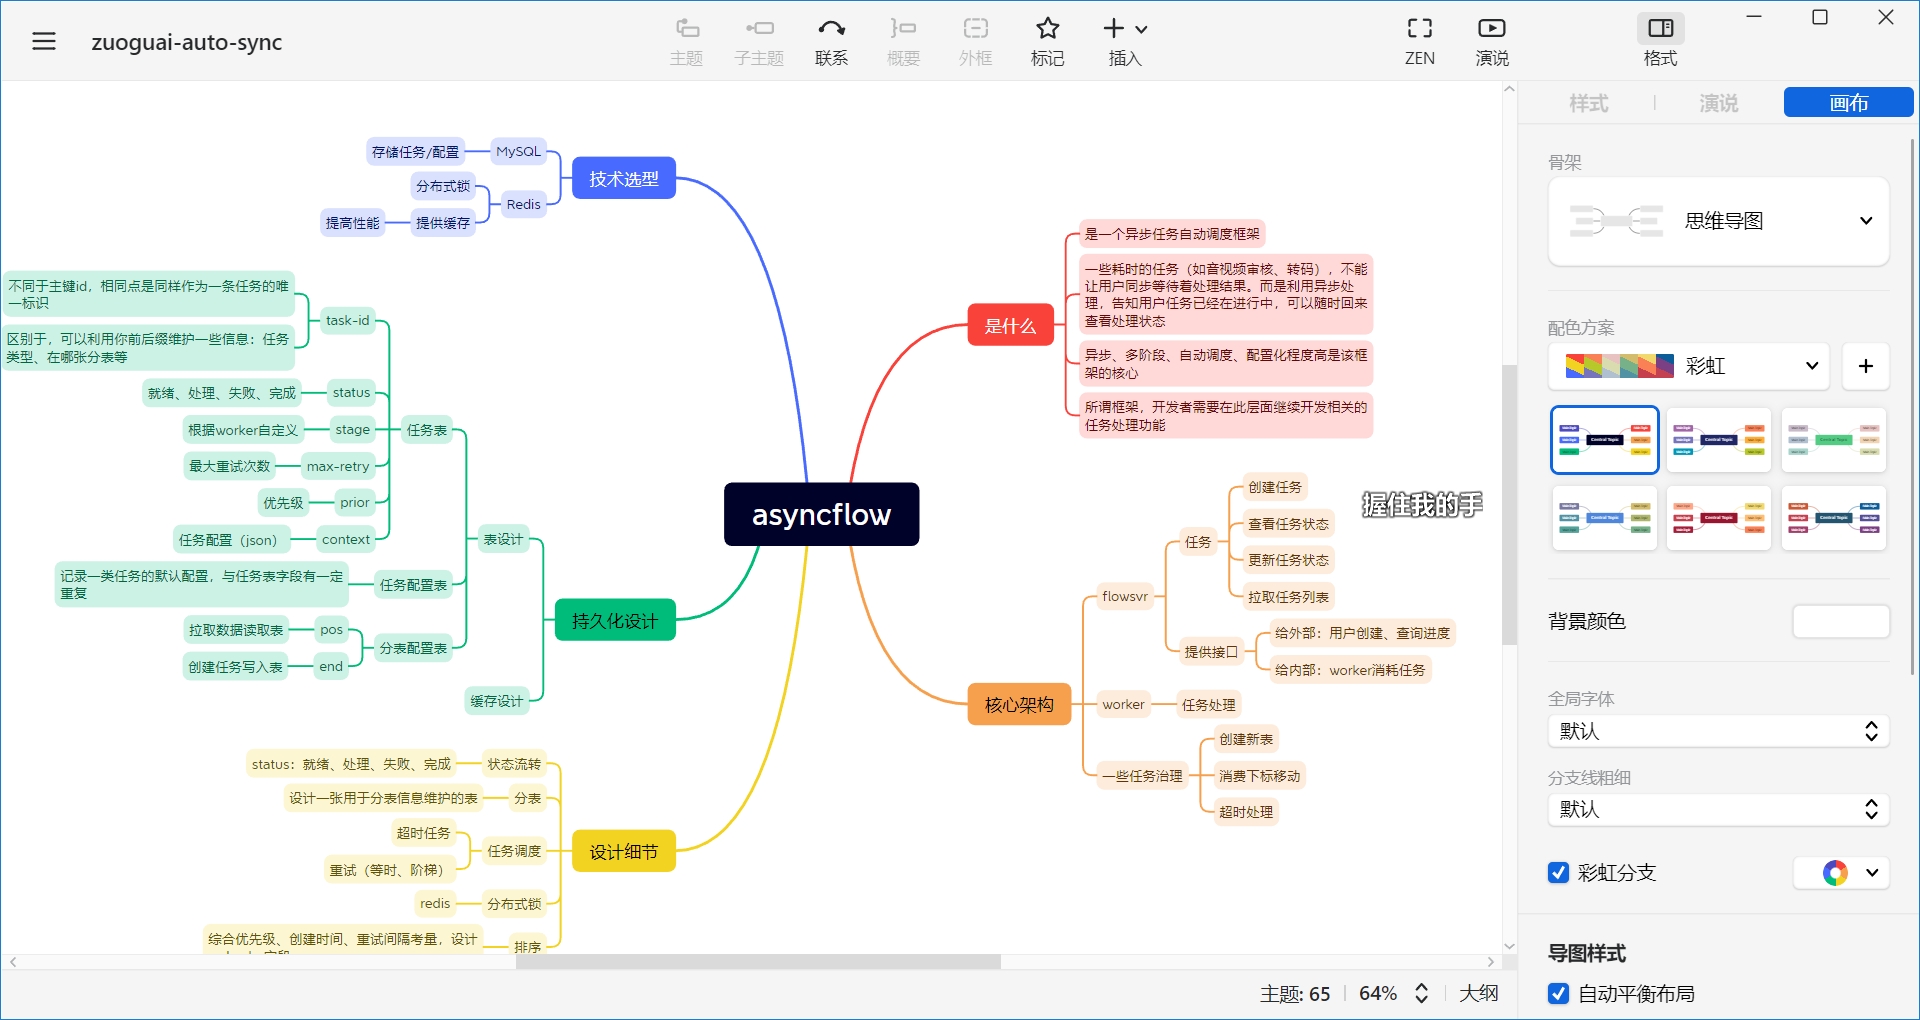The image size is (1920, 1020).
Task: Open the 标记 marker star tool
Action: coord(1047,41)
